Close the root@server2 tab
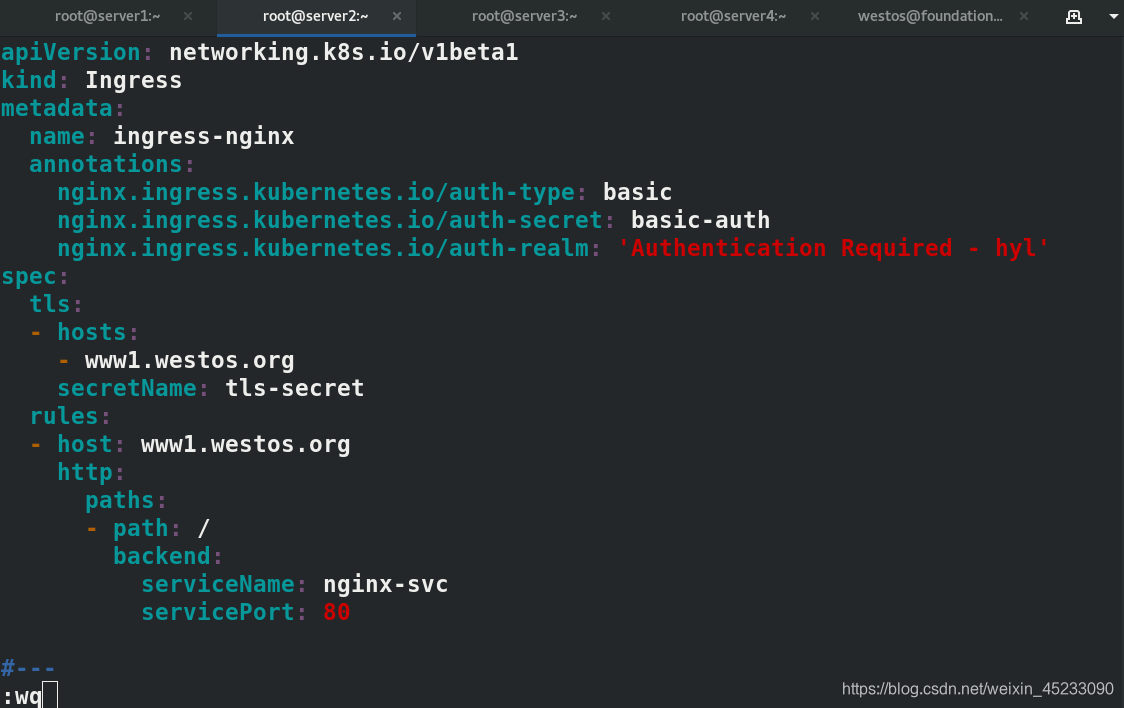Image resolution: width=1124 pixels, height=708 pixels. [397, 16]
